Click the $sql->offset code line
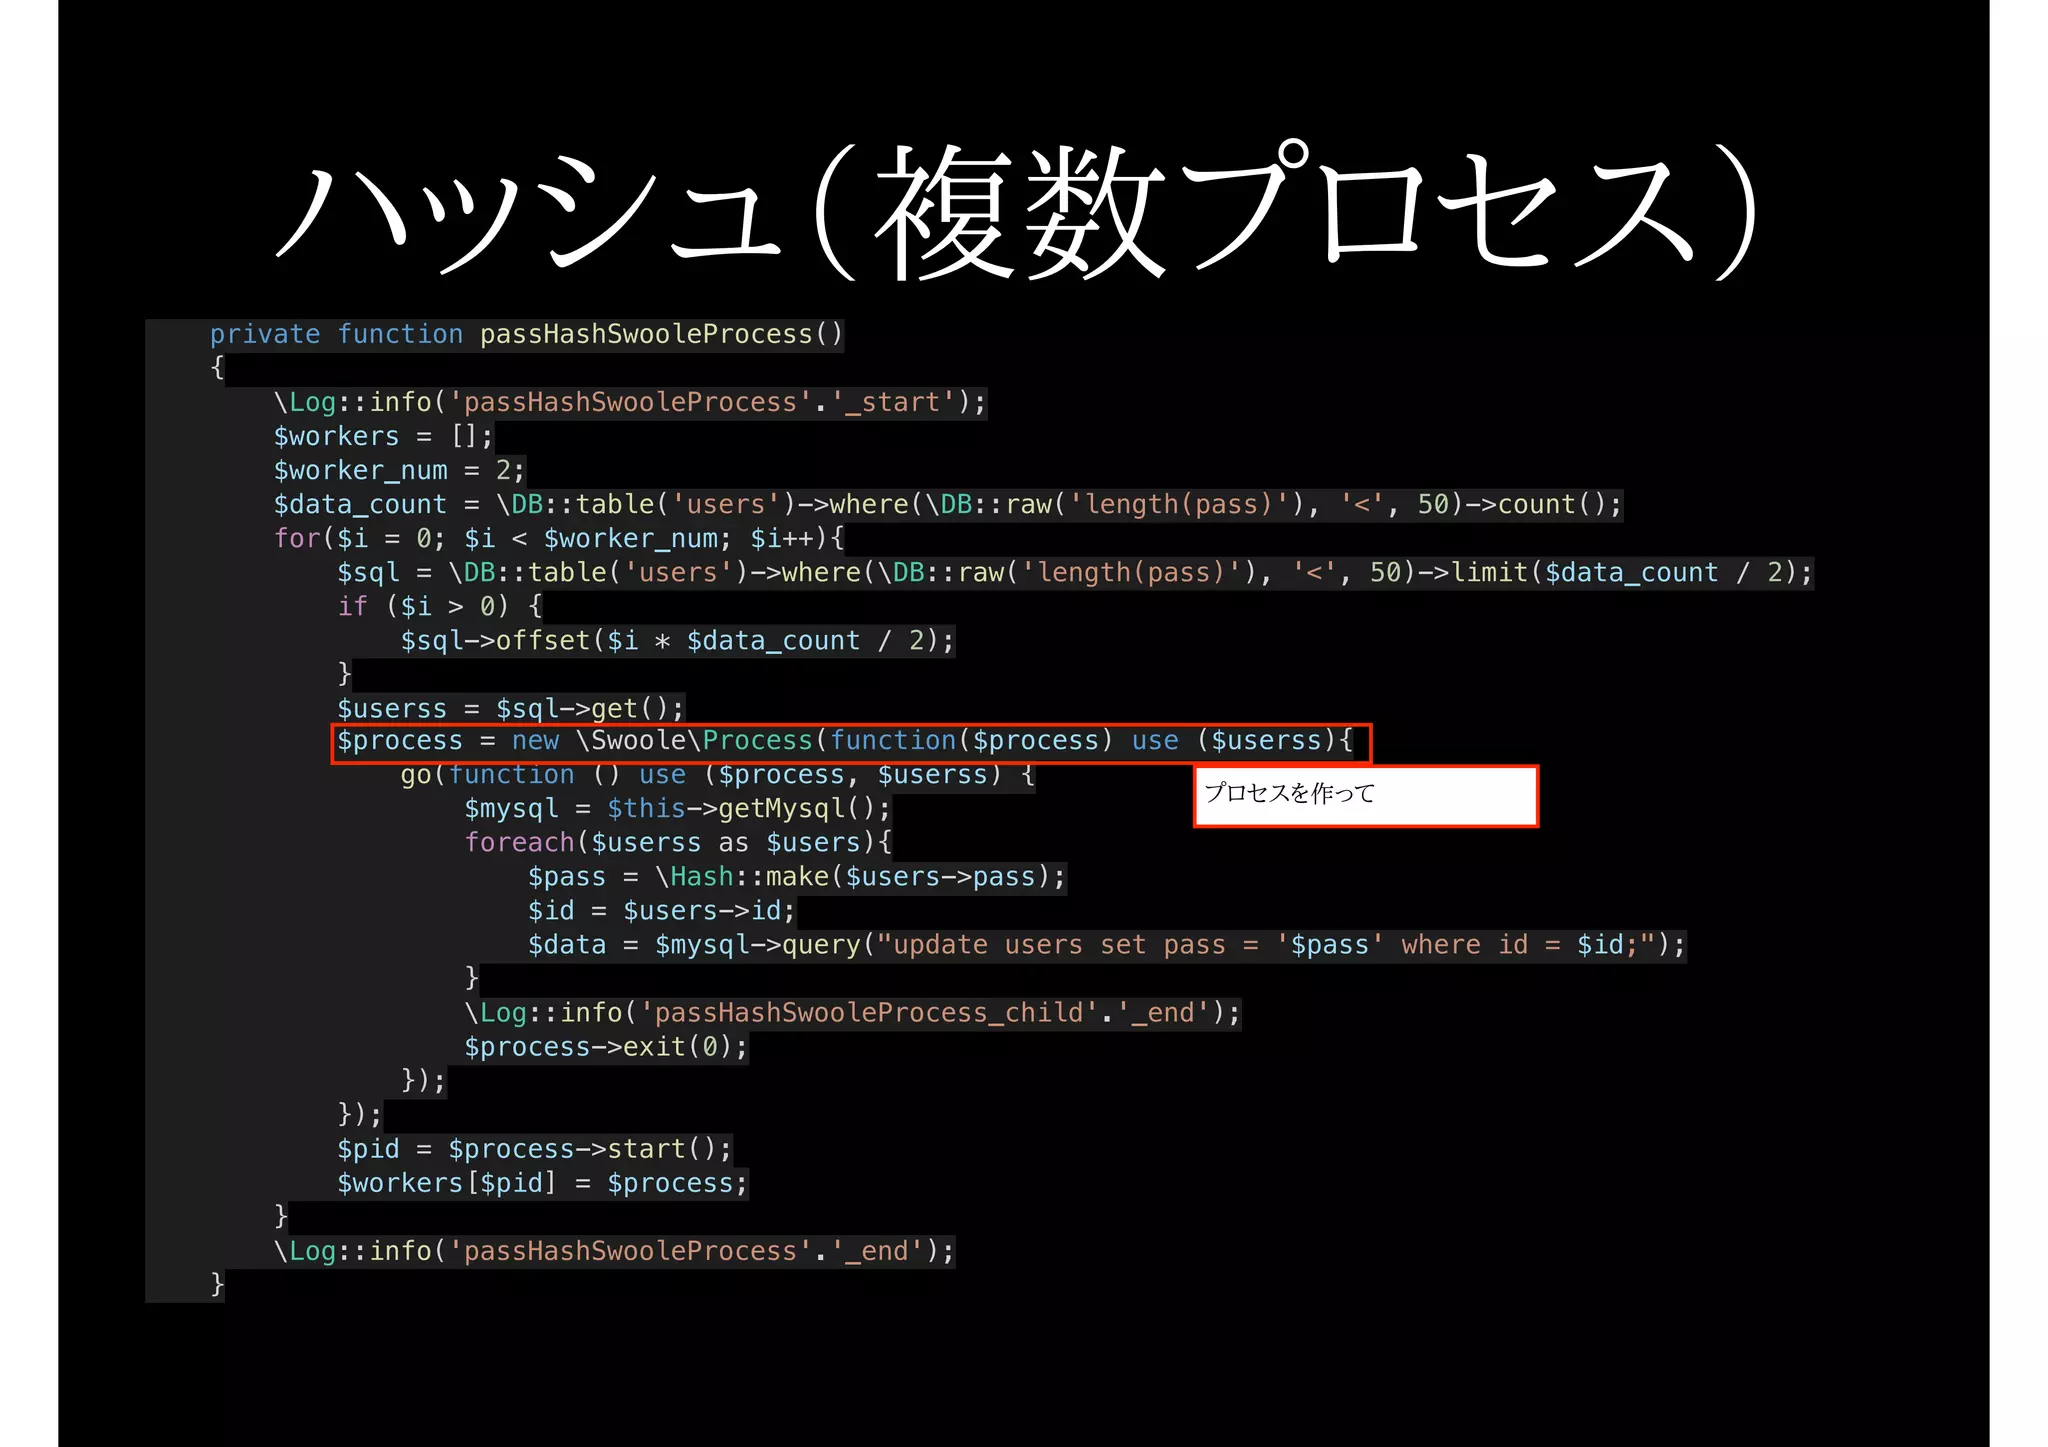The width and height of the screenshot is (2048, 1447). pyautogui.click(x=676, y=641)
